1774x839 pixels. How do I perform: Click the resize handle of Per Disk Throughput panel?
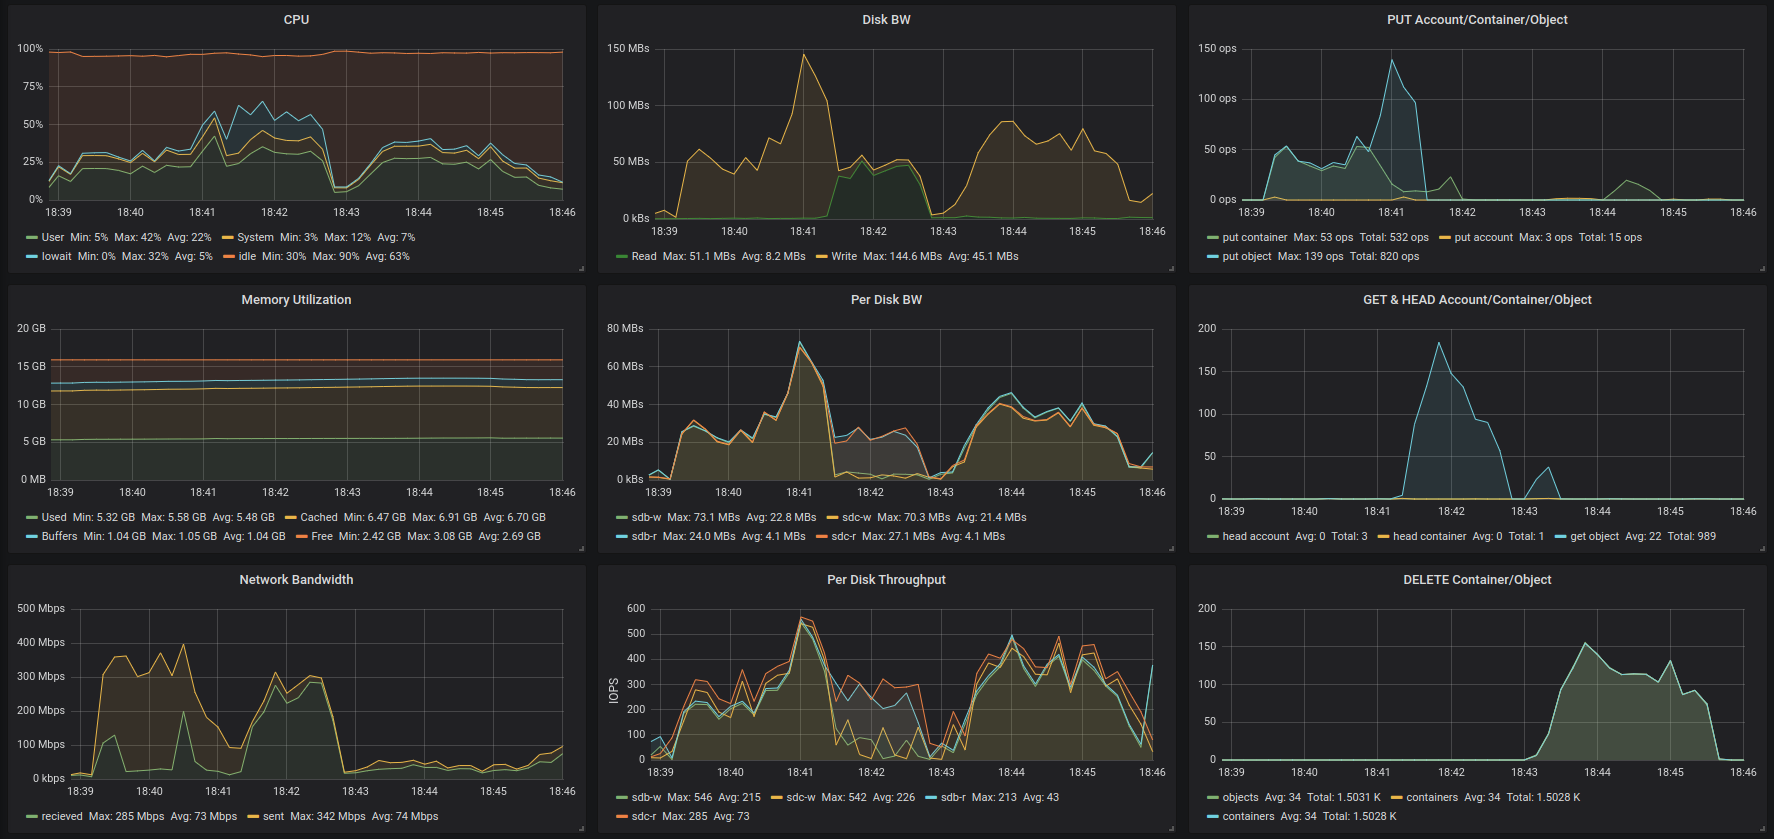click(x=1171, y=828)
